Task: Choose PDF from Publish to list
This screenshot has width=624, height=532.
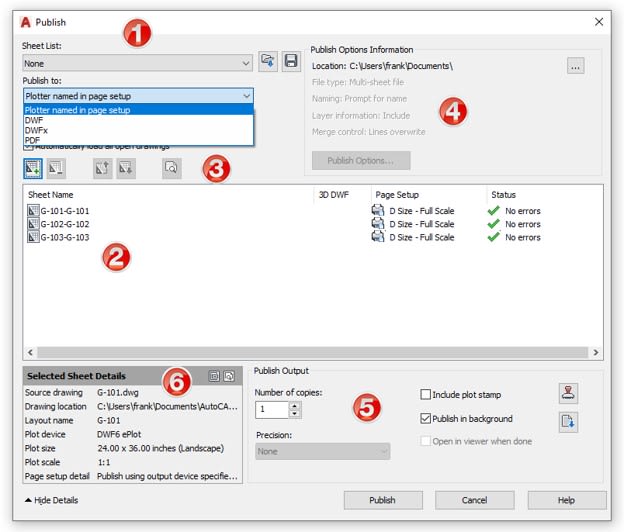Action: 138,140
